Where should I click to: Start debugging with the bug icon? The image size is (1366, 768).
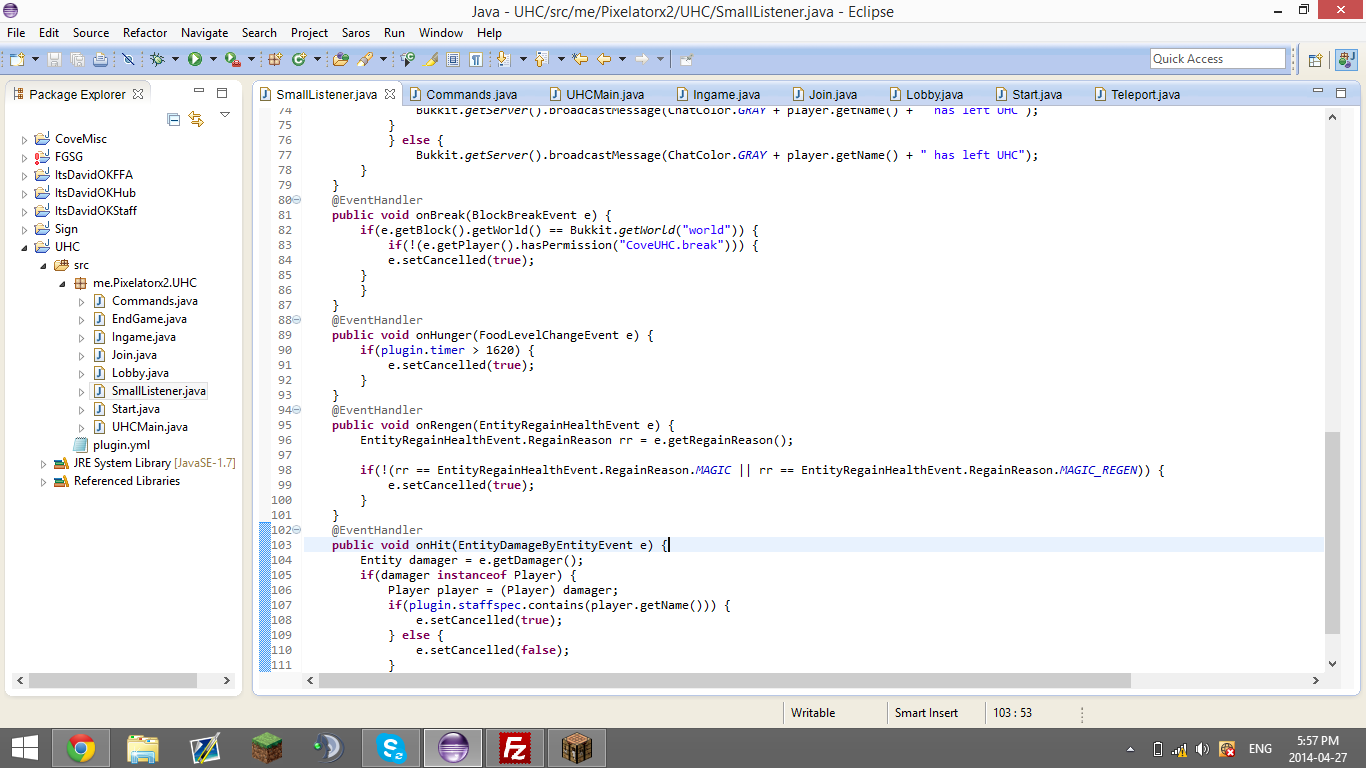[157, 59]
